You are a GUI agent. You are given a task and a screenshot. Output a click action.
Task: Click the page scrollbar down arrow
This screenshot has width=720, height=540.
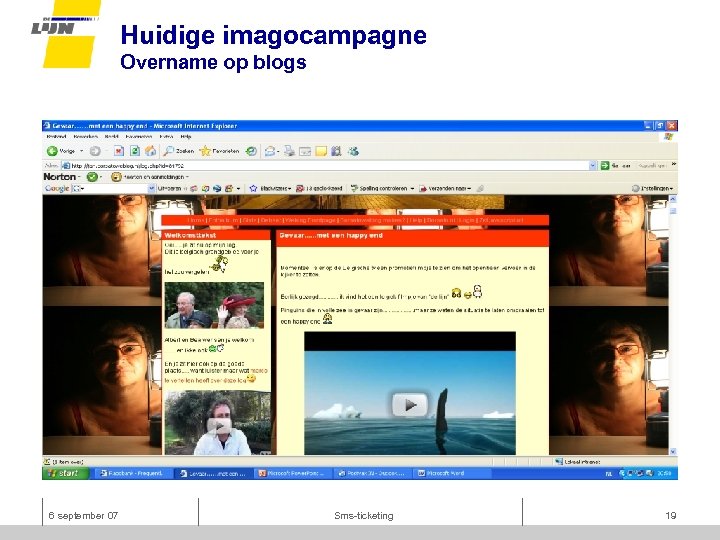coord(673,451)
